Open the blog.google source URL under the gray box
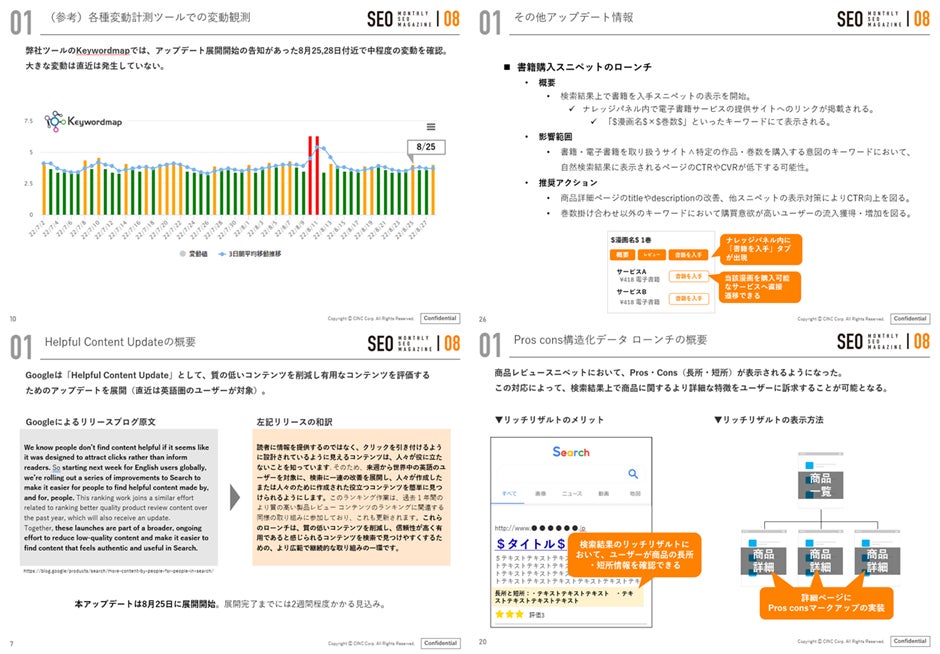 pyautogui.click(x=118, y=571)
